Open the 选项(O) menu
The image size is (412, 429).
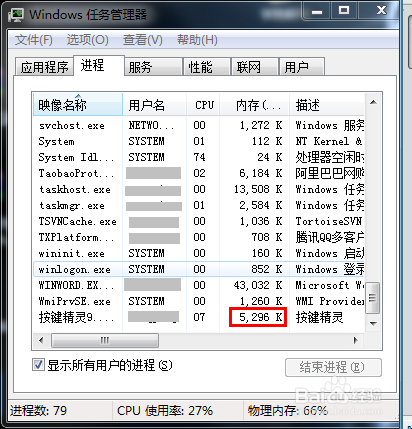[87, 40]
